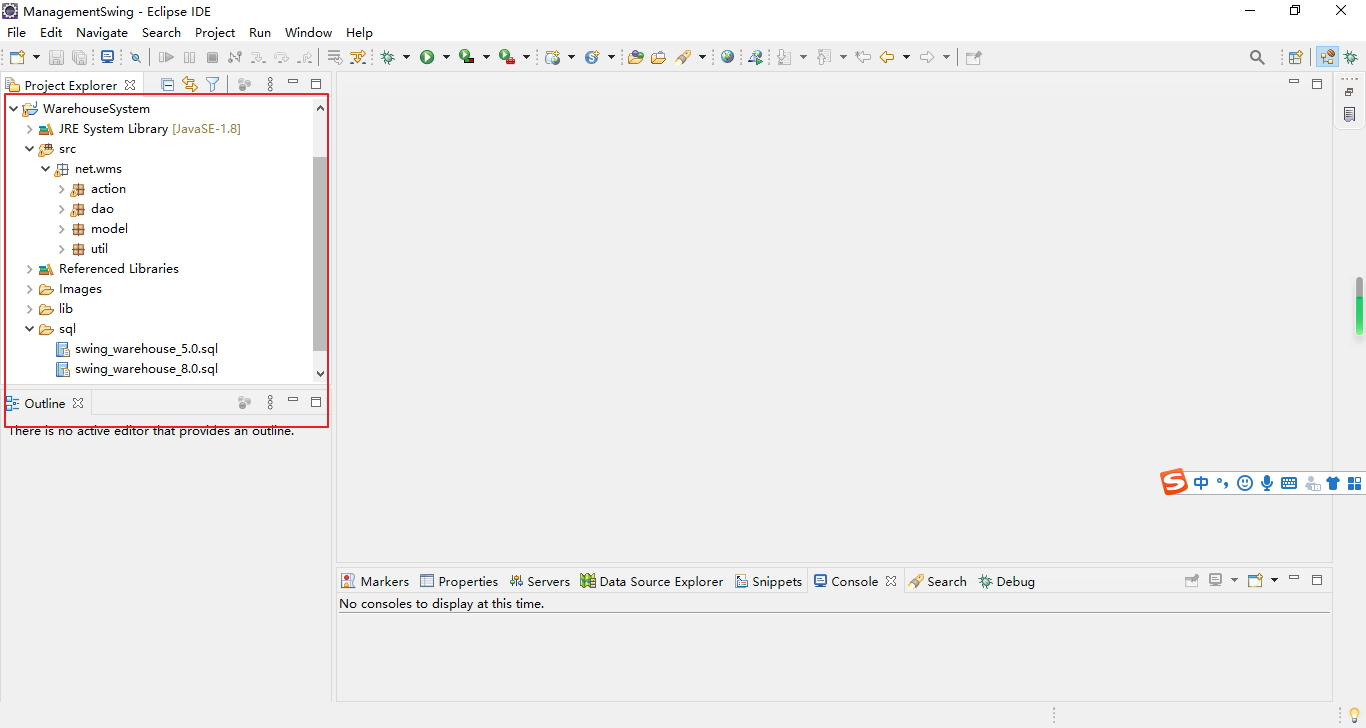Click the Save All toolbar icon
The width and height of the screenshot is (1366, 728).
point(80,58)
